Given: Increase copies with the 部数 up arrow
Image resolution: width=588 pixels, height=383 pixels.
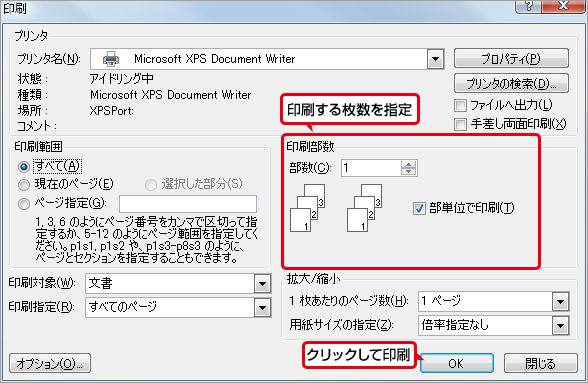Looking at the screenshot, I should (x=408, y=164).
